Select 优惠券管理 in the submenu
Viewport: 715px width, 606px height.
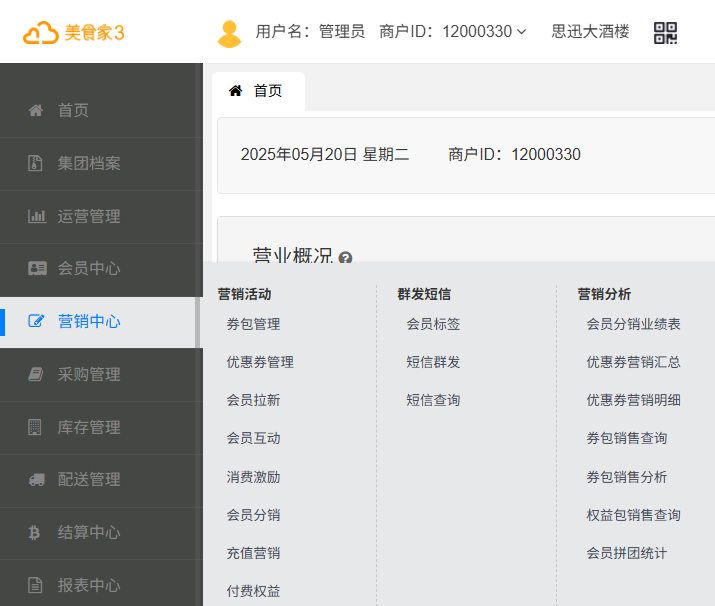click(x=260, y=362)
